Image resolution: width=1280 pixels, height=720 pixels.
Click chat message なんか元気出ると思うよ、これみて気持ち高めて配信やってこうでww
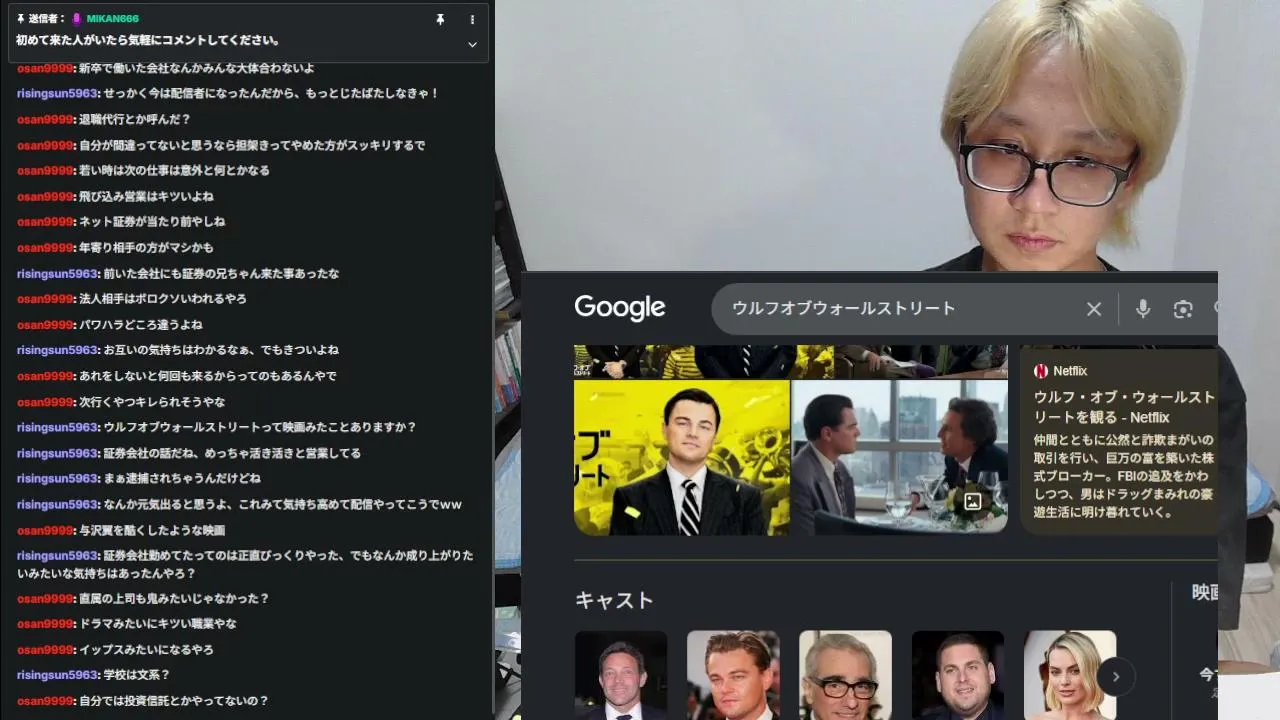(283, 505)
